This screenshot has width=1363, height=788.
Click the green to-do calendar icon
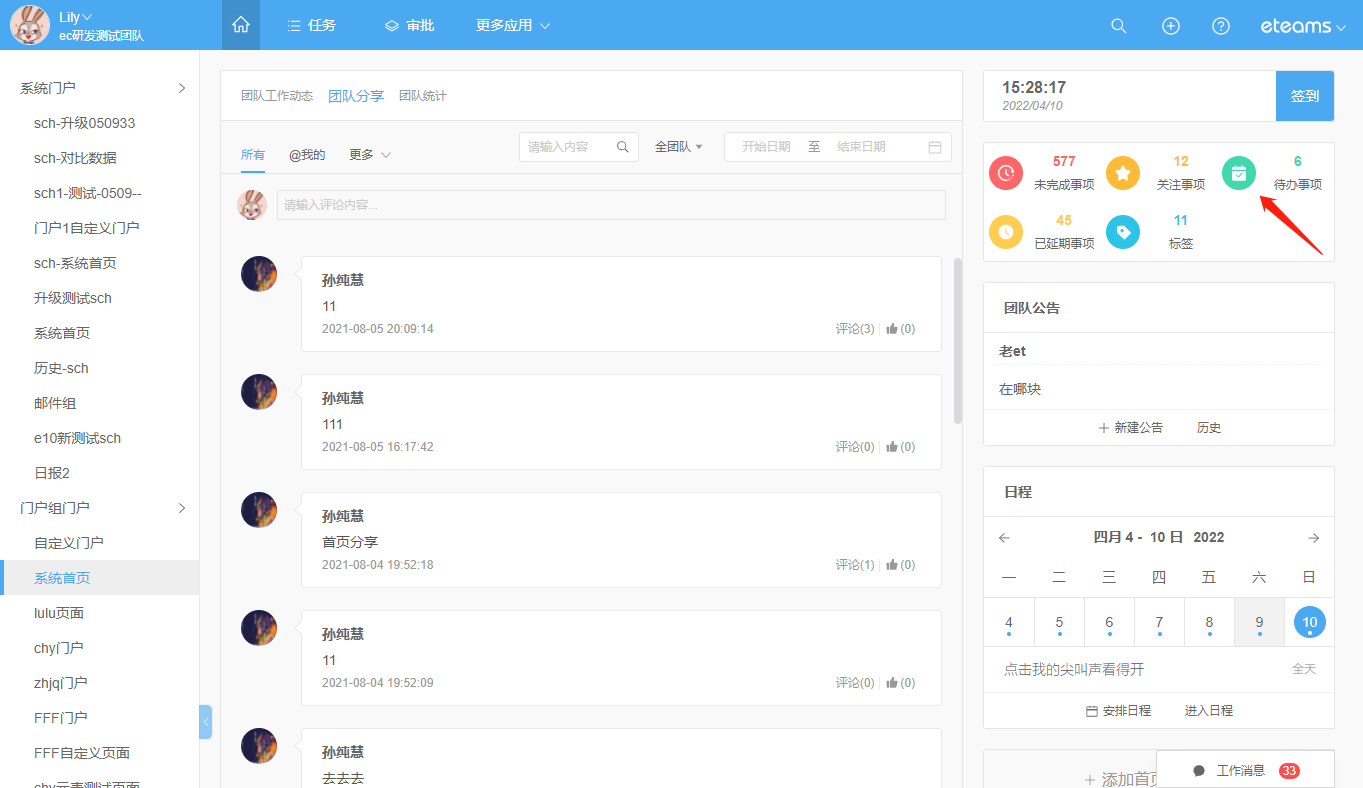(x=1239, y=173)
